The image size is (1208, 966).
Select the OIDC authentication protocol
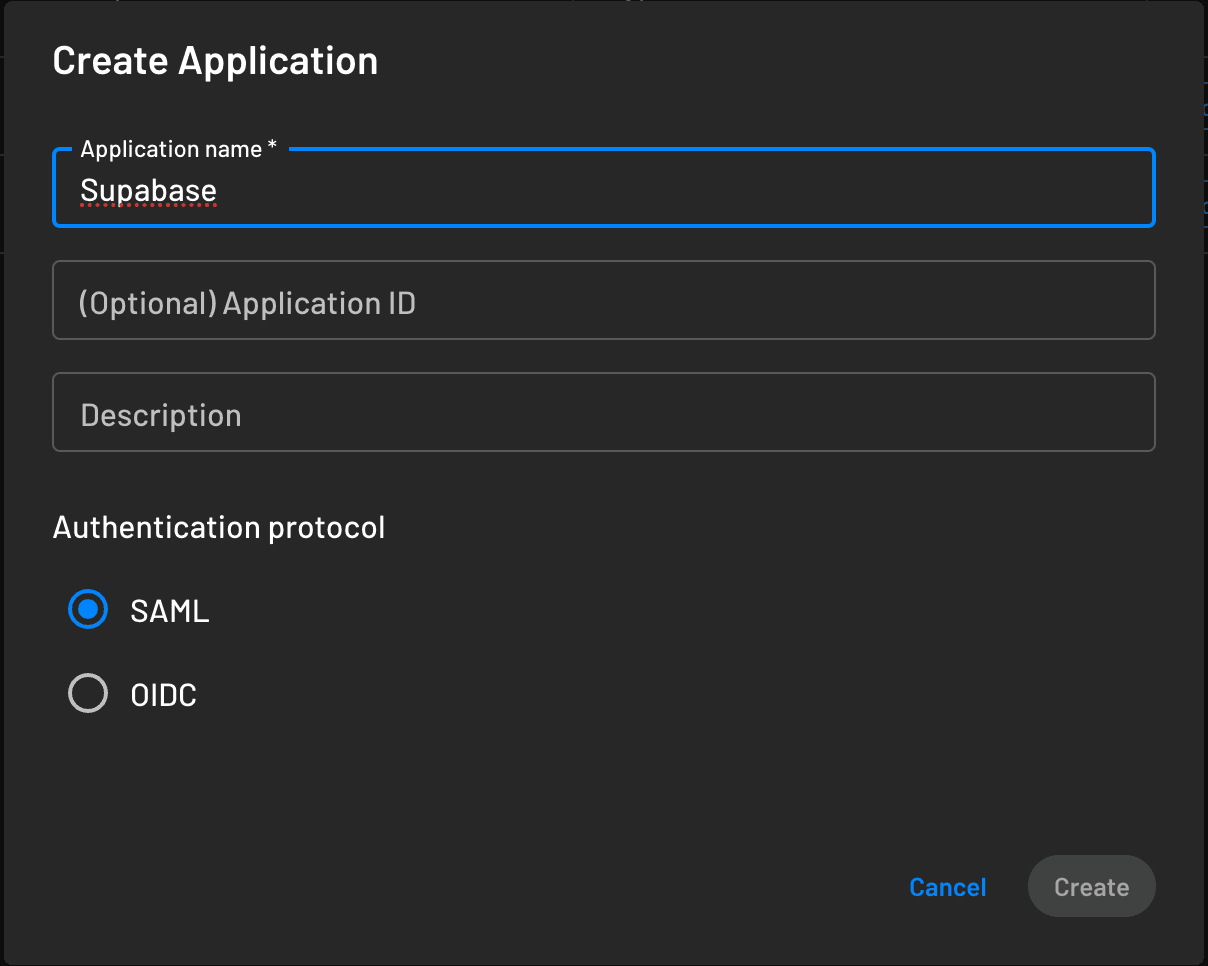(88, 693)
